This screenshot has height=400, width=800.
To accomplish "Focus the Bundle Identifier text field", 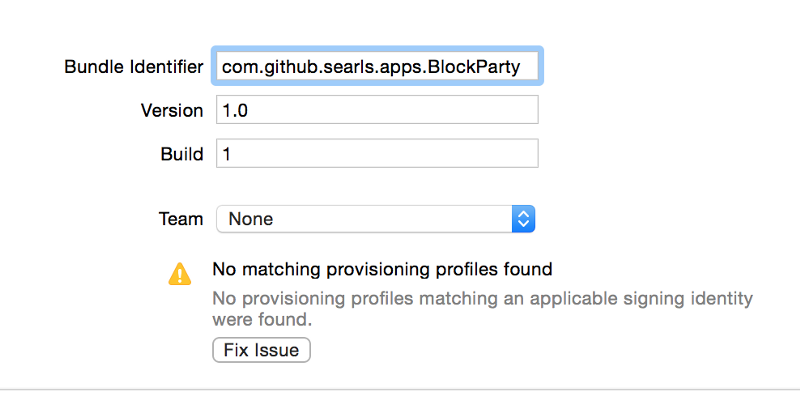I will (x=377, y=66).
